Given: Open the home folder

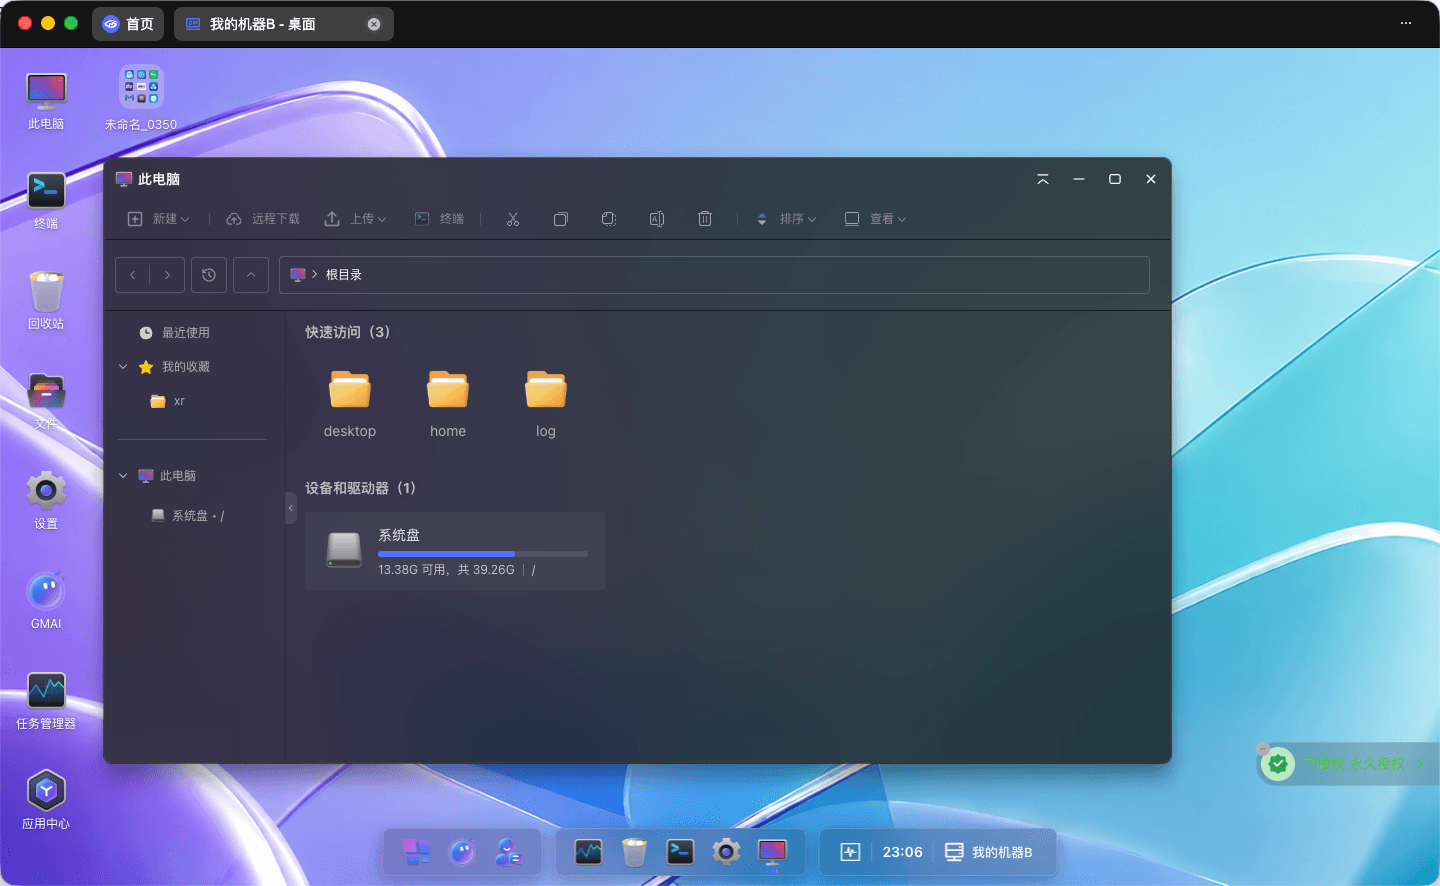Looking at the screenshot, I should [448, 404].
